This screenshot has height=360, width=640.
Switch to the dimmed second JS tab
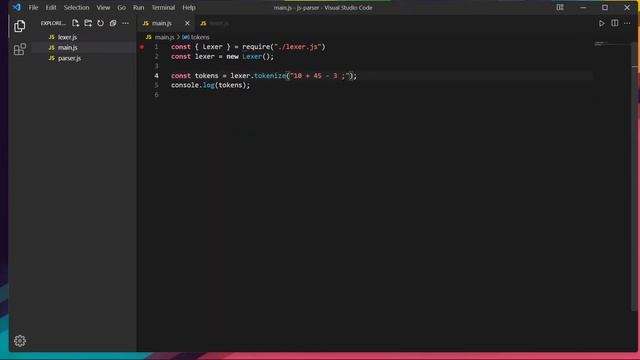[215, 23]
